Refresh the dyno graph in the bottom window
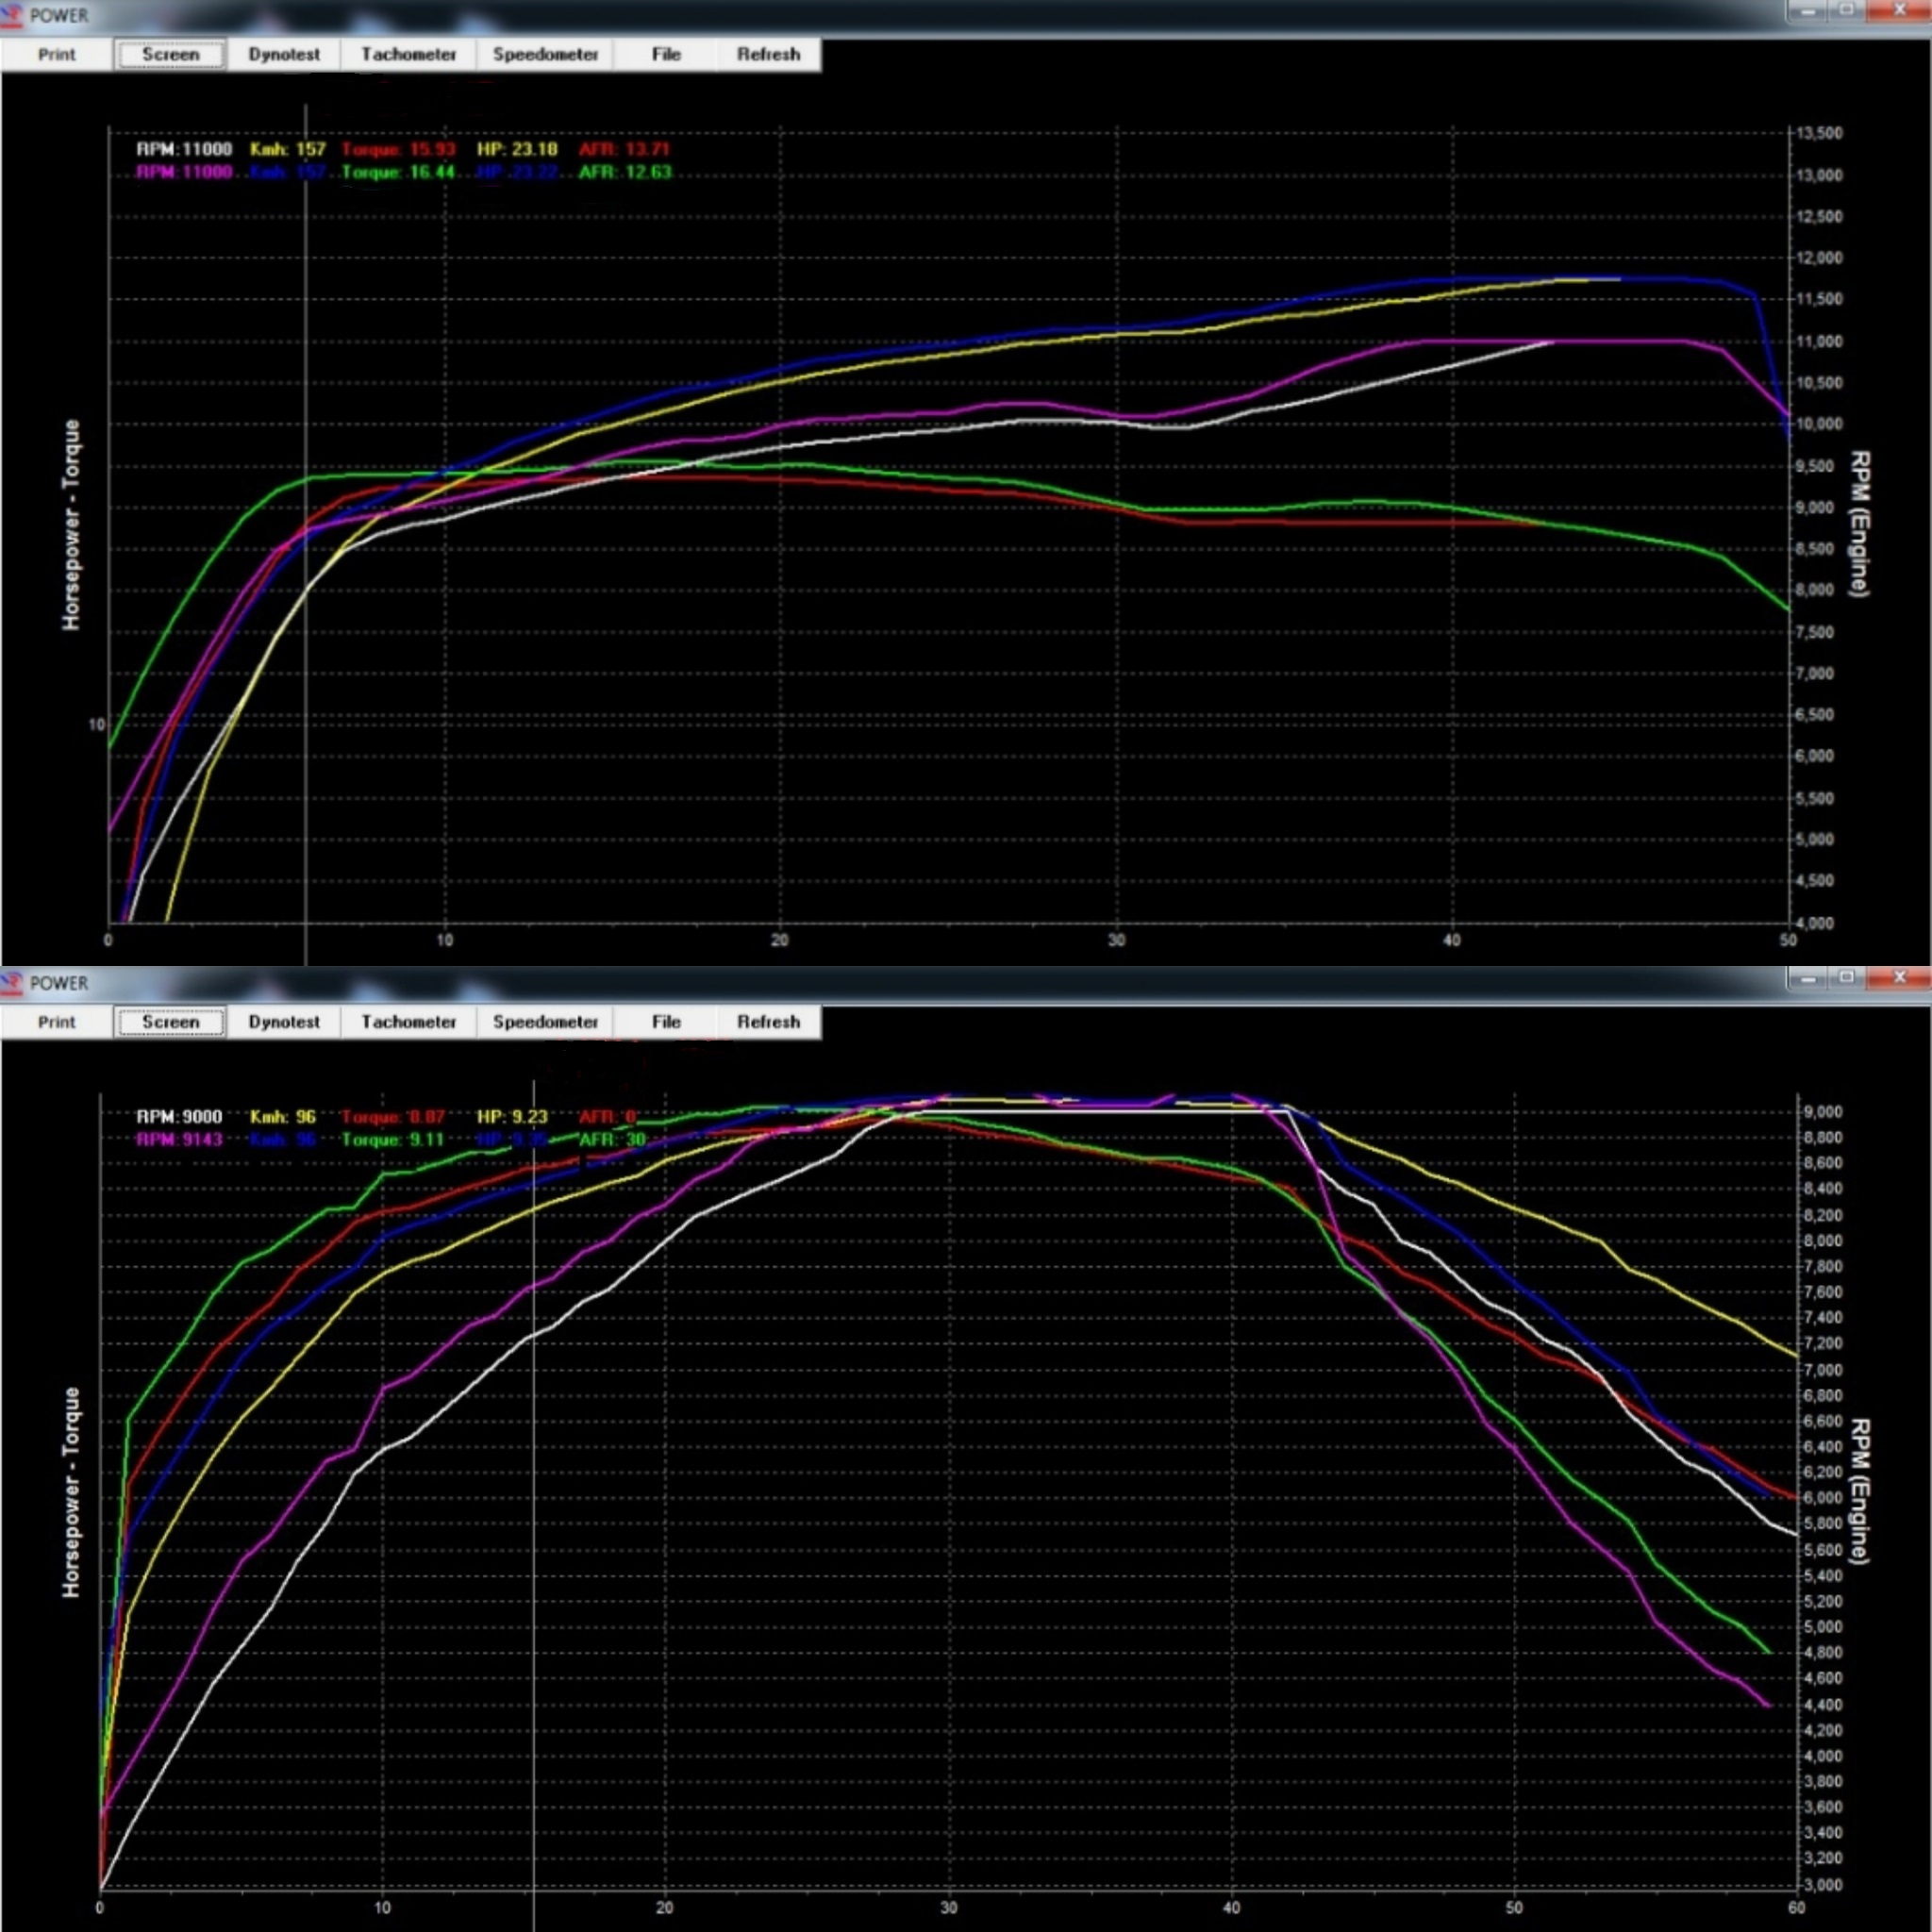Image resolution: width=1932 pixels, height=1932 pixels. 768,1022
